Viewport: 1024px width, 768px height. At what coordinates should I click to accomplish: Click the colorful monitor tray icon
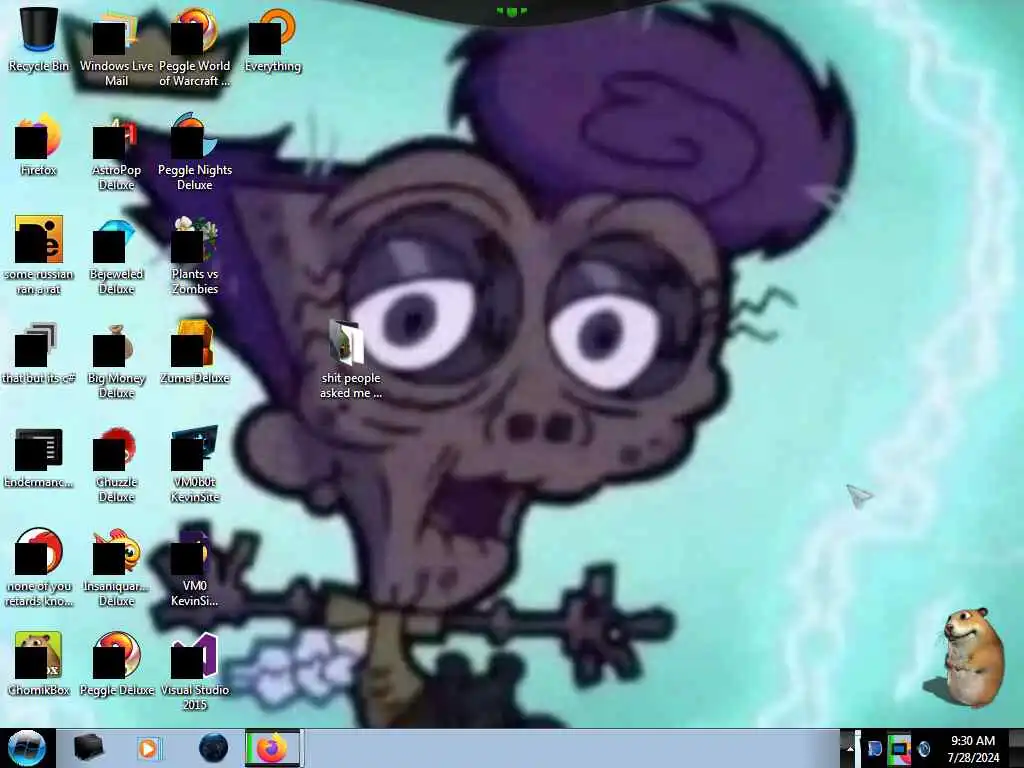click(899, 748)
